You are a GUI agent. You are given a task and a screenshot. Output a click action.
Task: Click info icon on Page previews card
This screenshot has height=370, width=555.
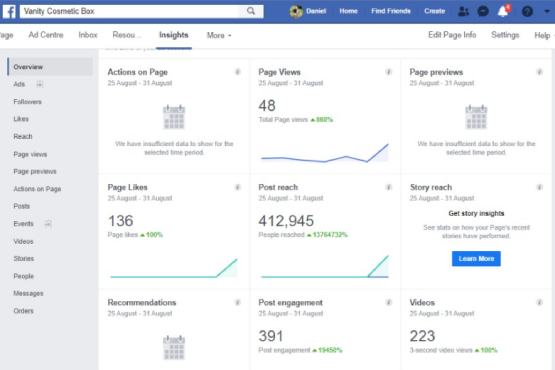[x=539, y=72]
